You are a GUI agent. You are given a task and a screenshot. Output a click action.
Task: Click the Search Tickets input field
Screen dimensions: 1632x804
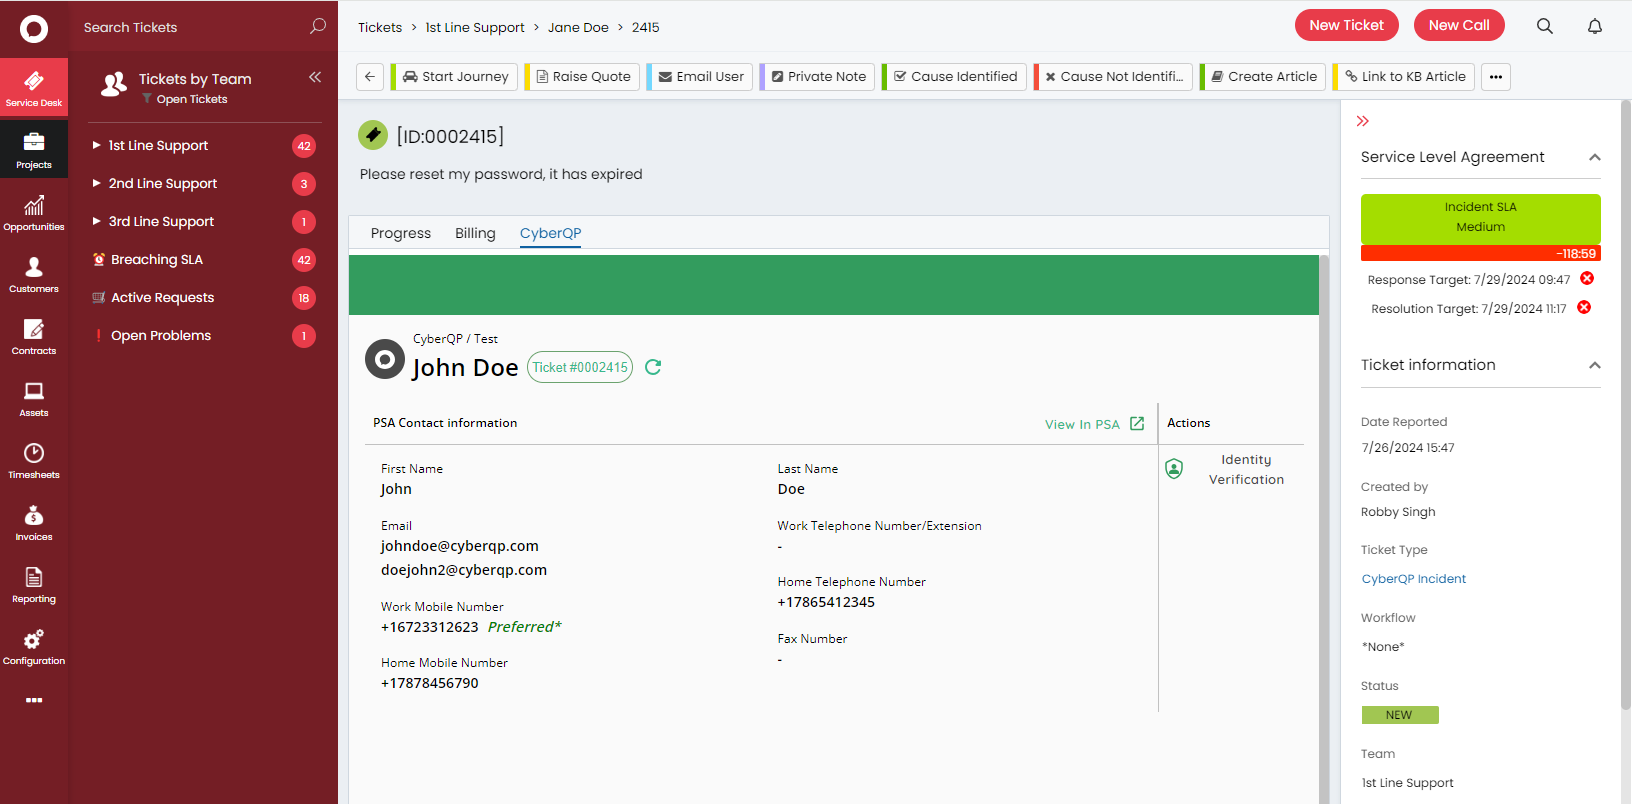pos(190,27)
